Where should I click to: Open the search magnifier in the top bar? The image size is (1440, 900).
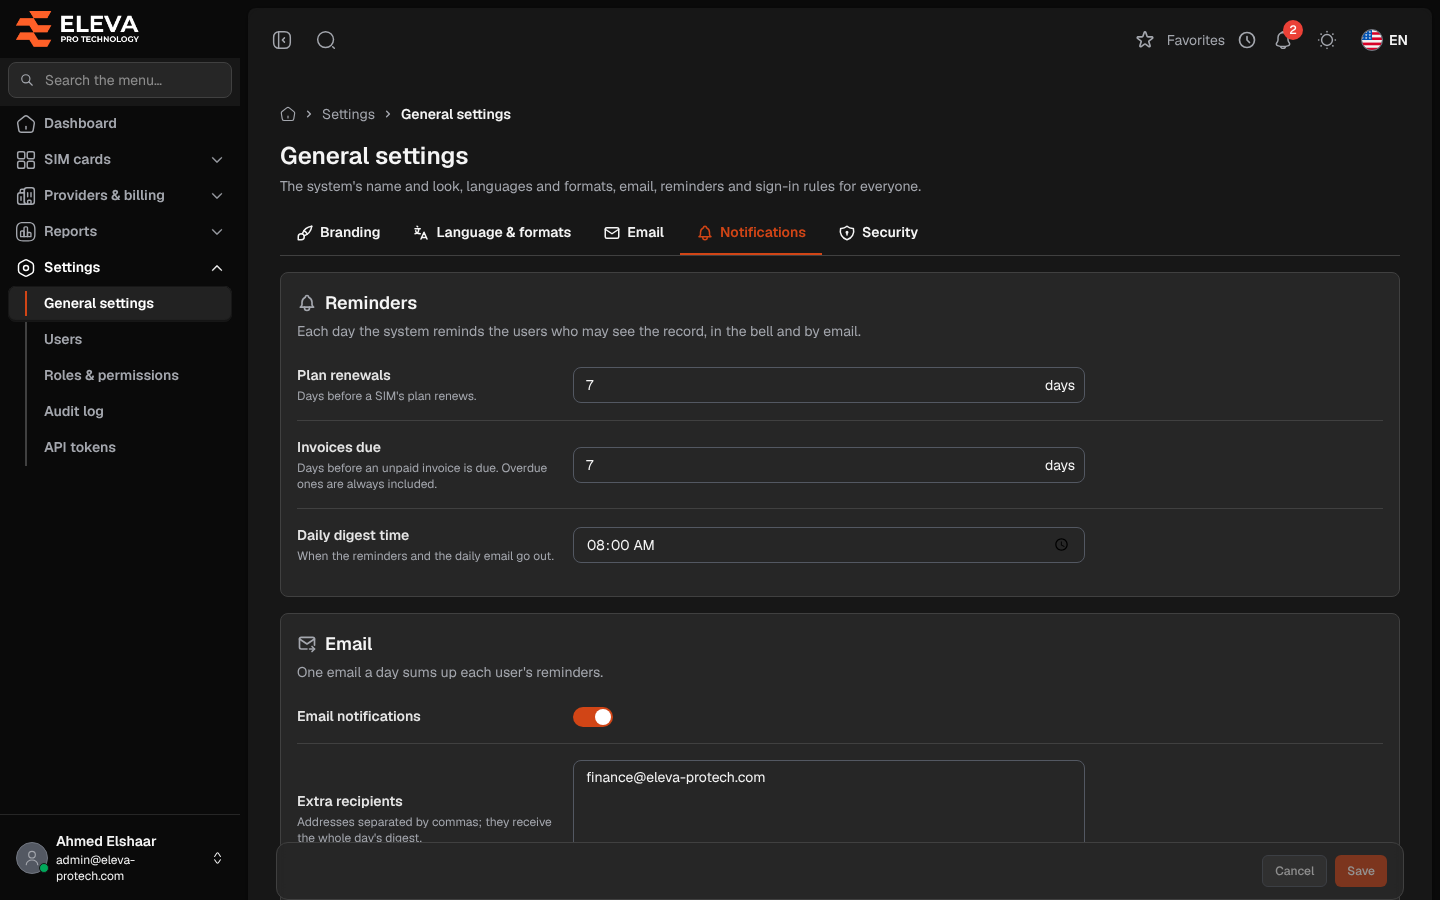coord(326,40)
